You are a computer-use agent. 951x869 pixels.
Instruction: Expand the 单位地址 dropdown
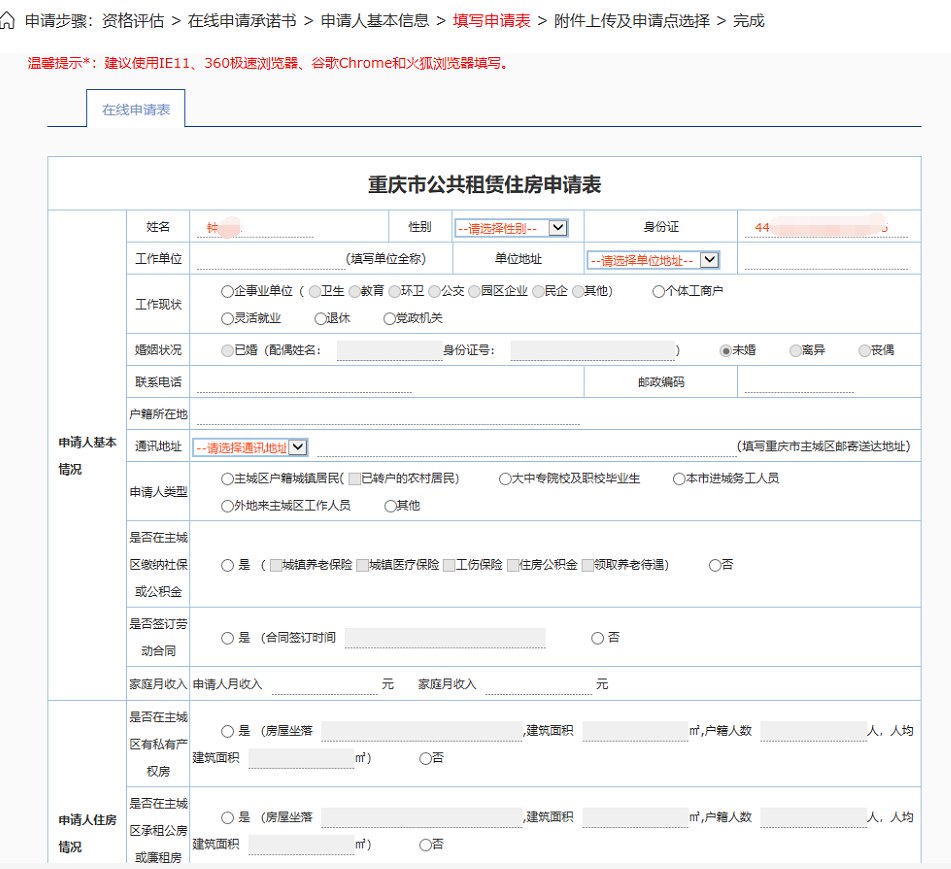pyautogui.click(x=653, y=260)
